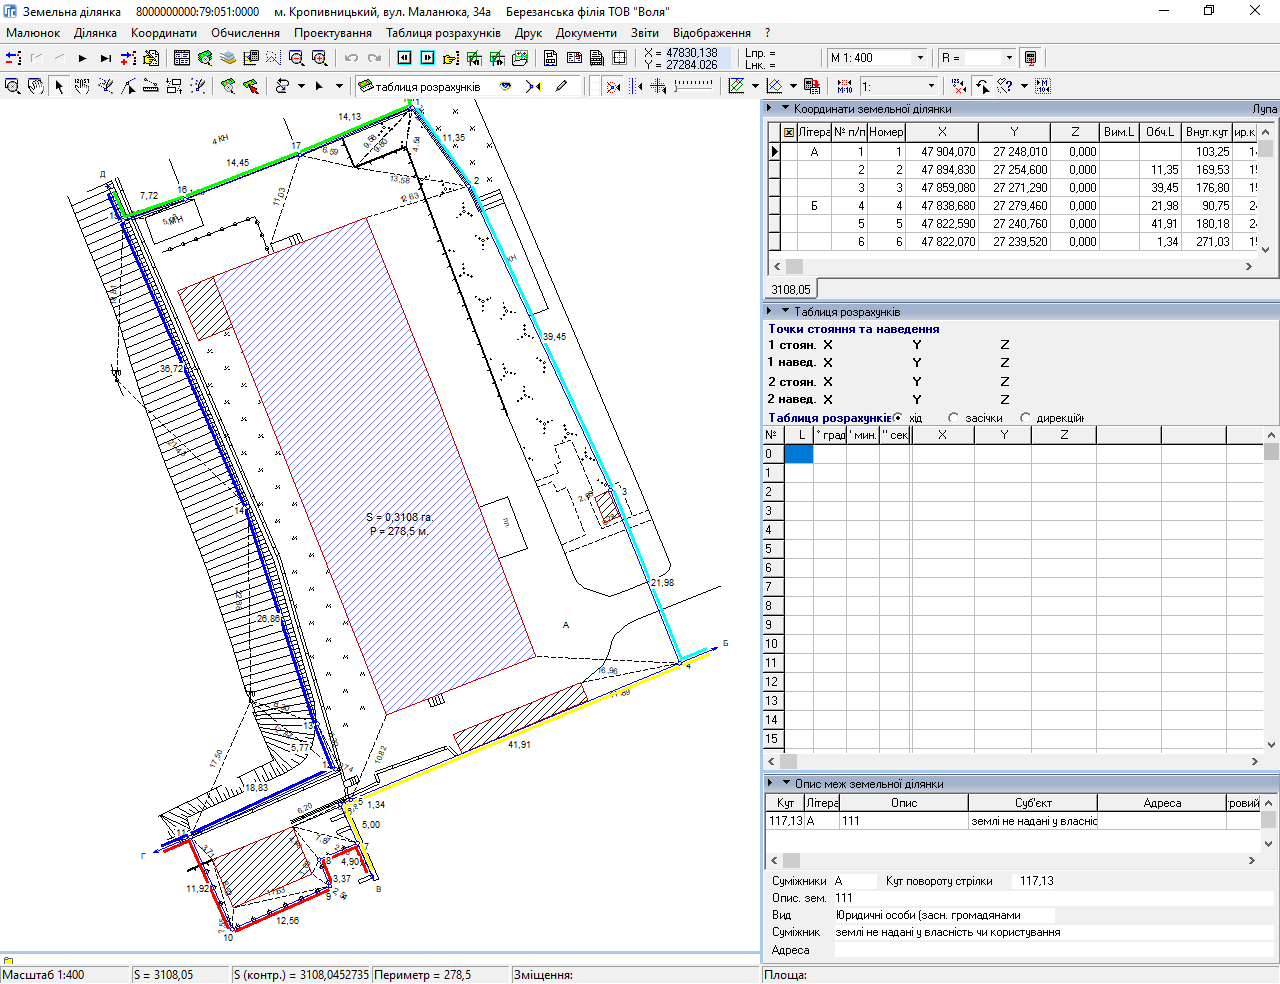The height and width of the screenshot is (984, 1280).
Task: Click the undo arrow icon
Action: [351, 58]
